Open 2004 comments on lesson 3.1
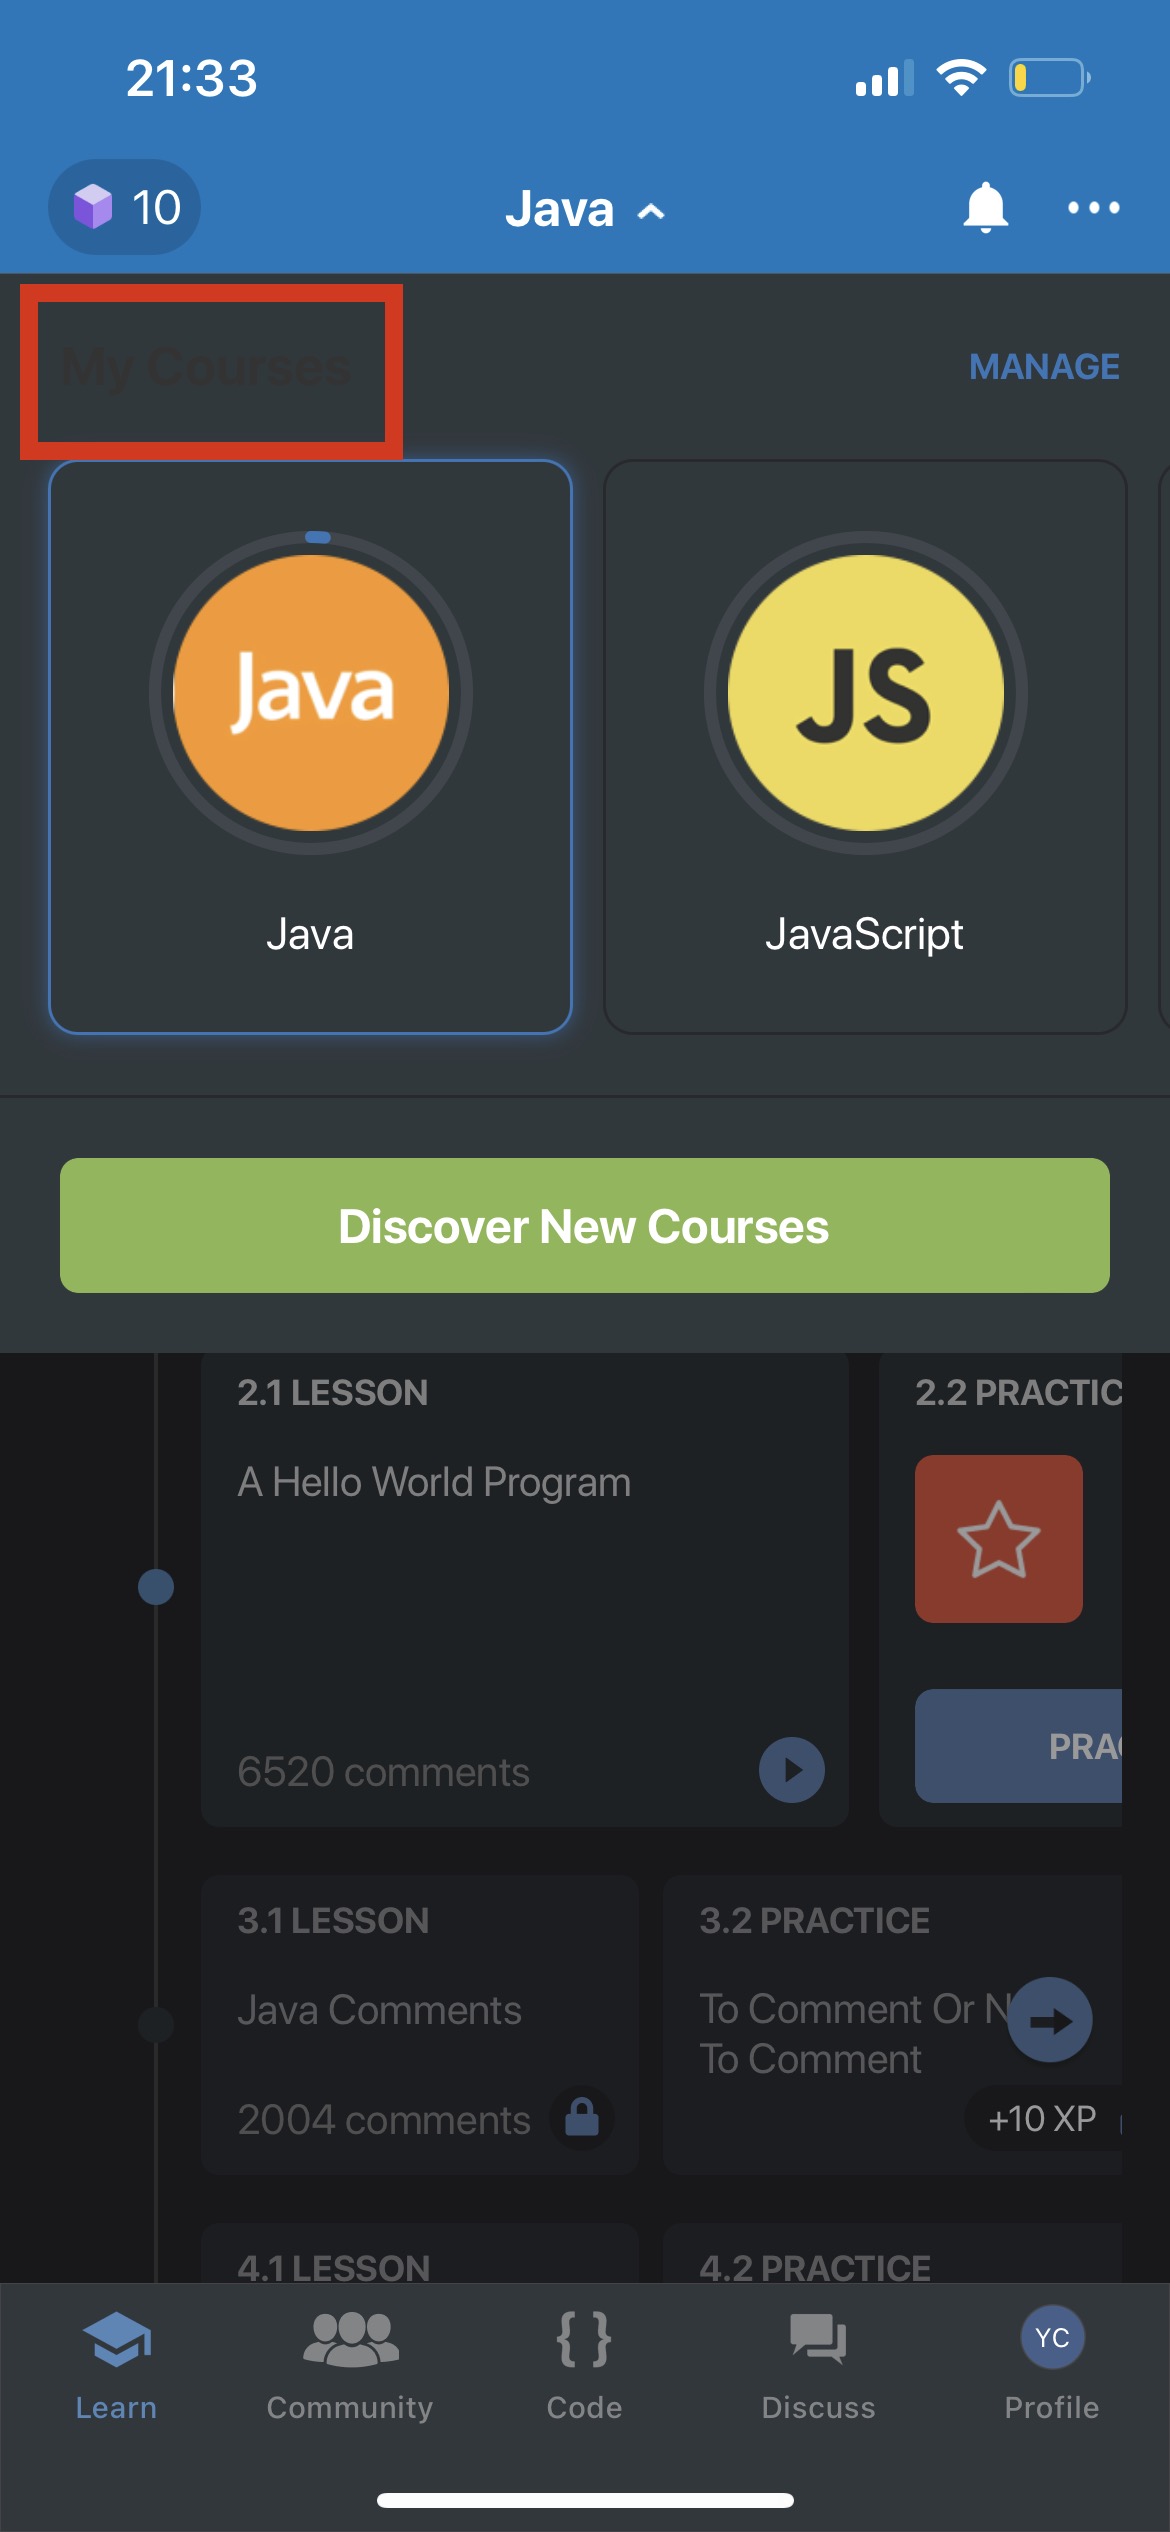Screen dimensions: 1170x2532 click(x=384, y=2120)
